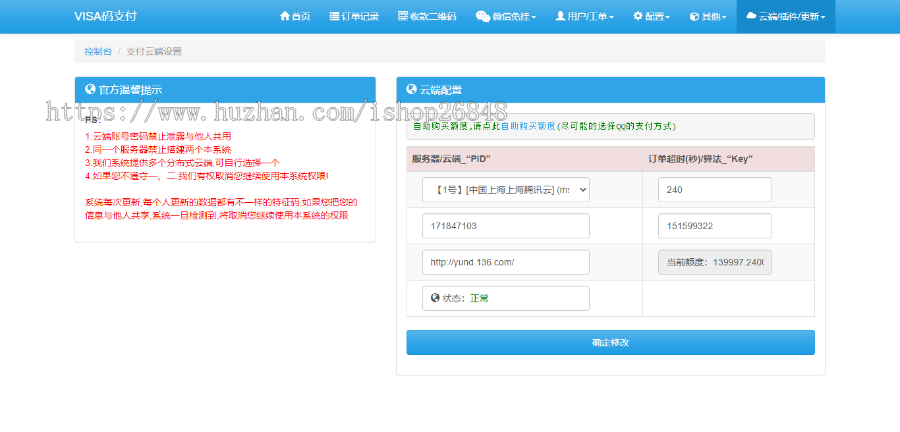Click the PID field showing 171847103

pos(506,226)
